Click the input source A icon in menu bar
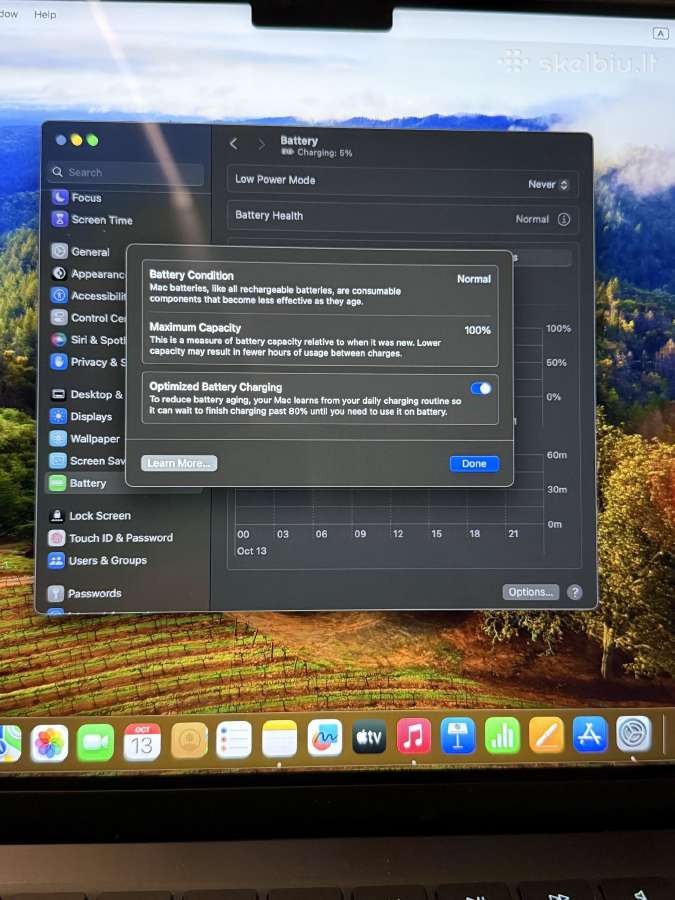The image size is (675, 900). 661,34
